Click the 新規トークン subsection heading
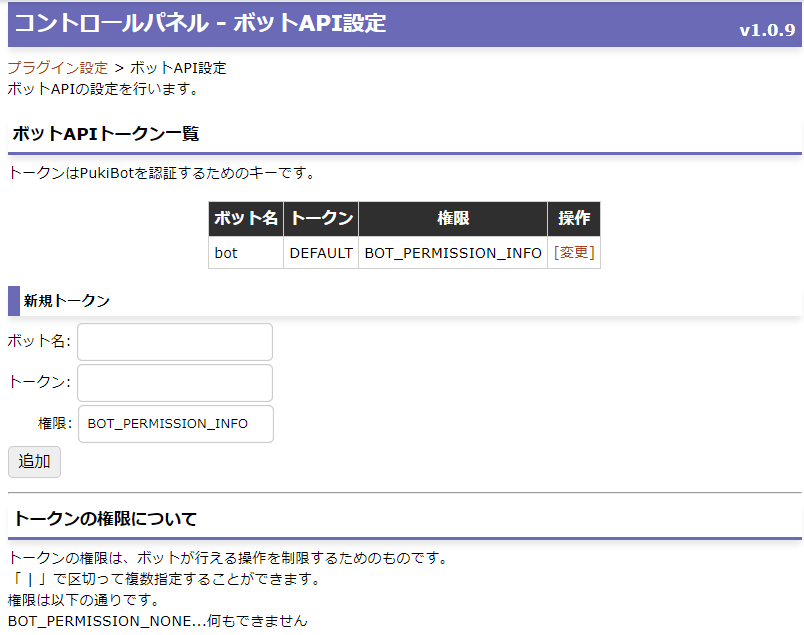This screenshot has width=804, height=635. click(x=67, y=300)
